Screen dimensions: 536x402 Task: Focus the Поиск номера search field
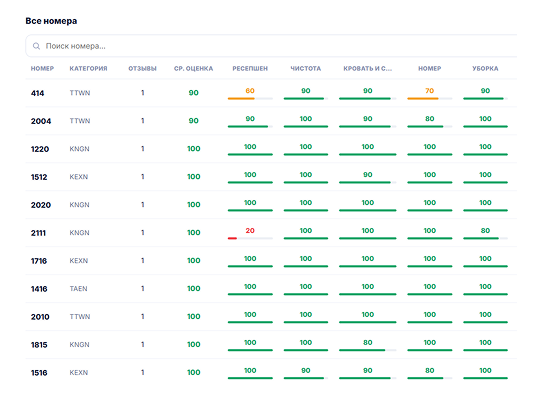(271, 46)
